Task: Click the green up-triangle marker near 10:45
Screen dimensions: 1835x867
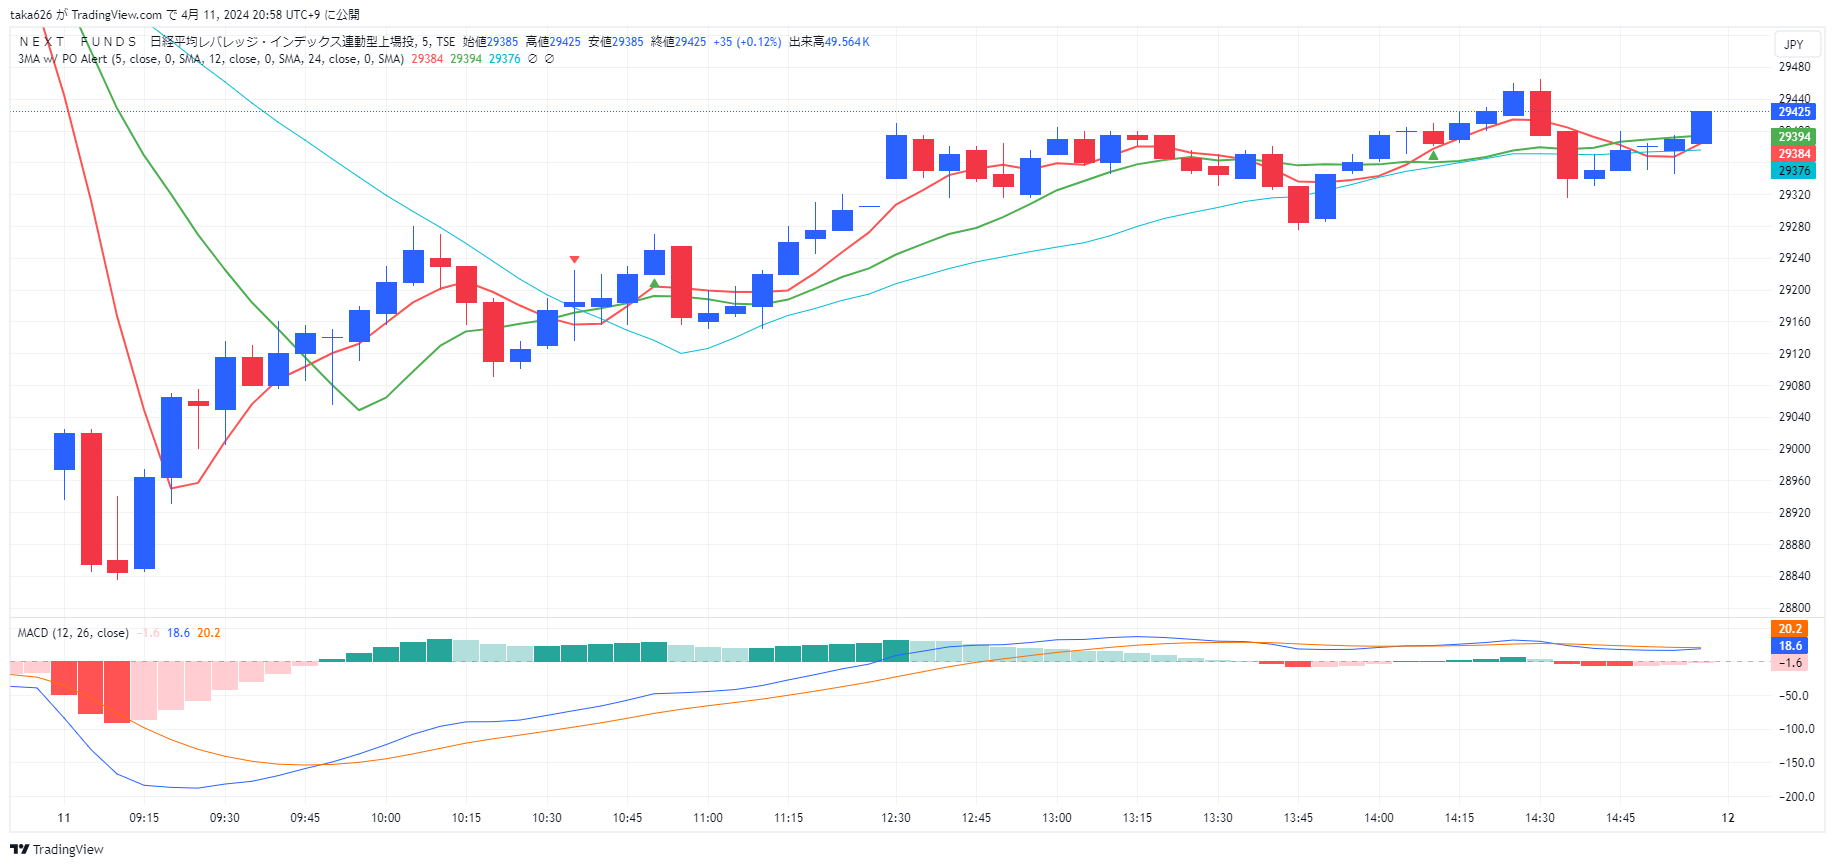Action: coord(654,283)
